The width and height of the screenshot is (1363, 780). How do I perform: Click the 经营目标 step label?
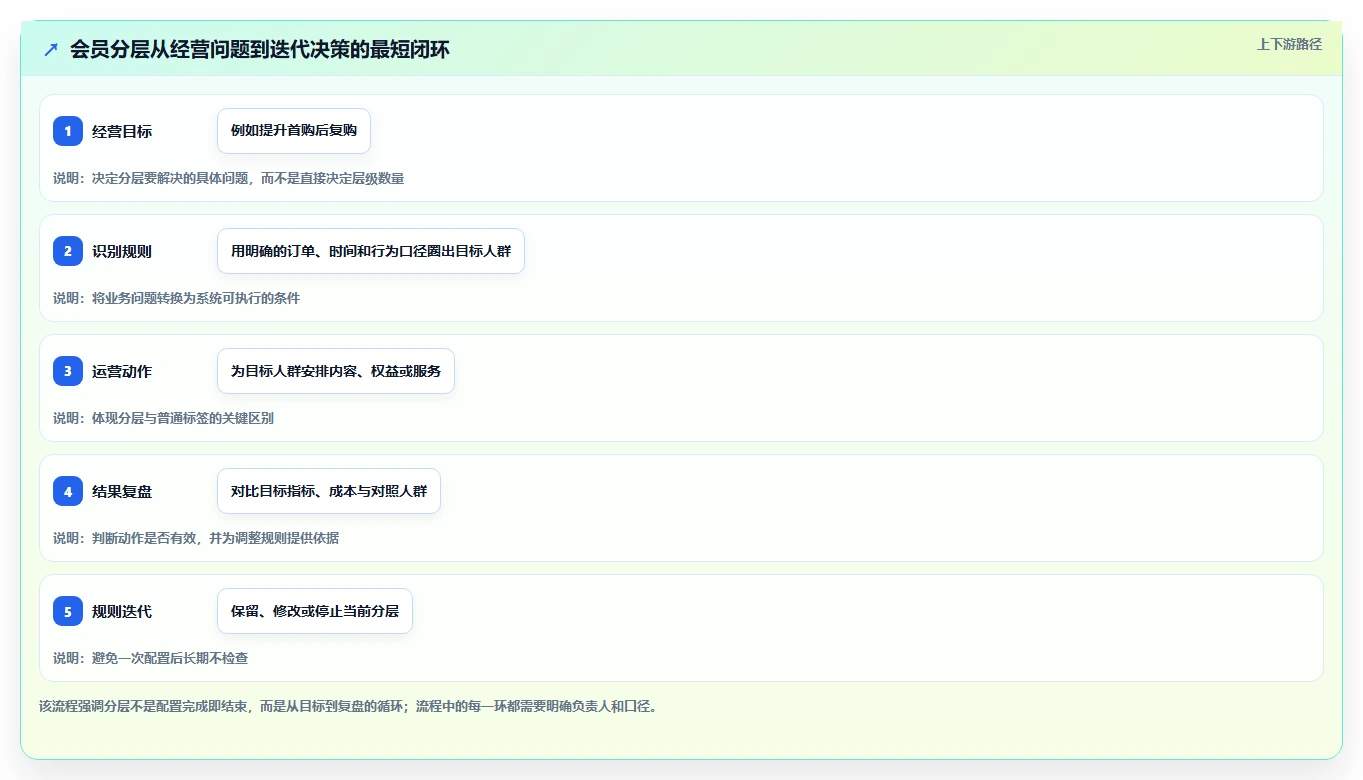[122, 131]
